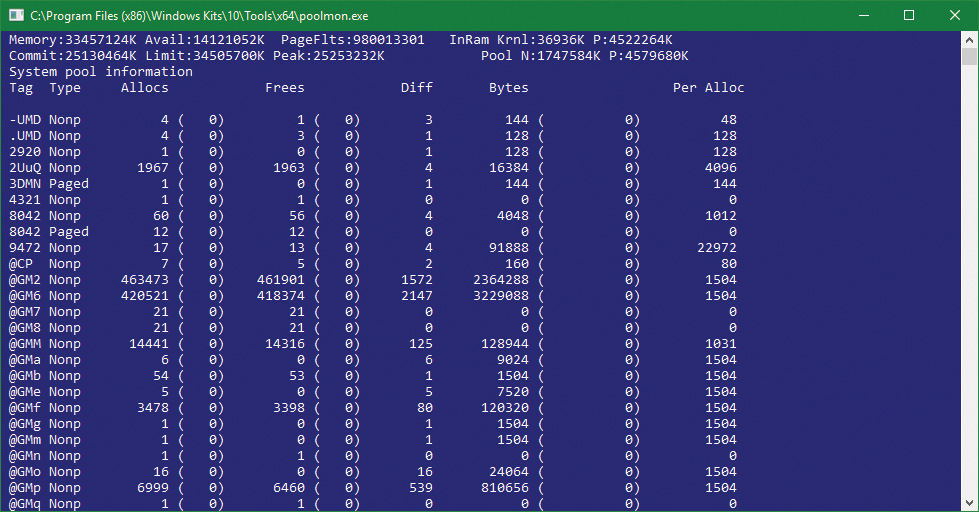The width and height of the screenshot is (979, 512).
Task: Select the 2UuQ tag entry
Action: pos(25,168)
